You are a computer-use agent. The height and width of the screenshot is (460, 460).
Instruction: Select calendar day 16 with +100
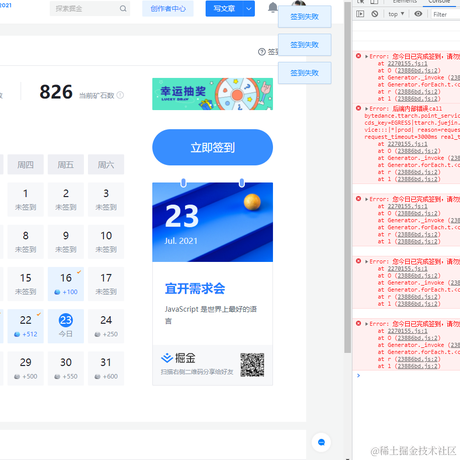[66, 284]
